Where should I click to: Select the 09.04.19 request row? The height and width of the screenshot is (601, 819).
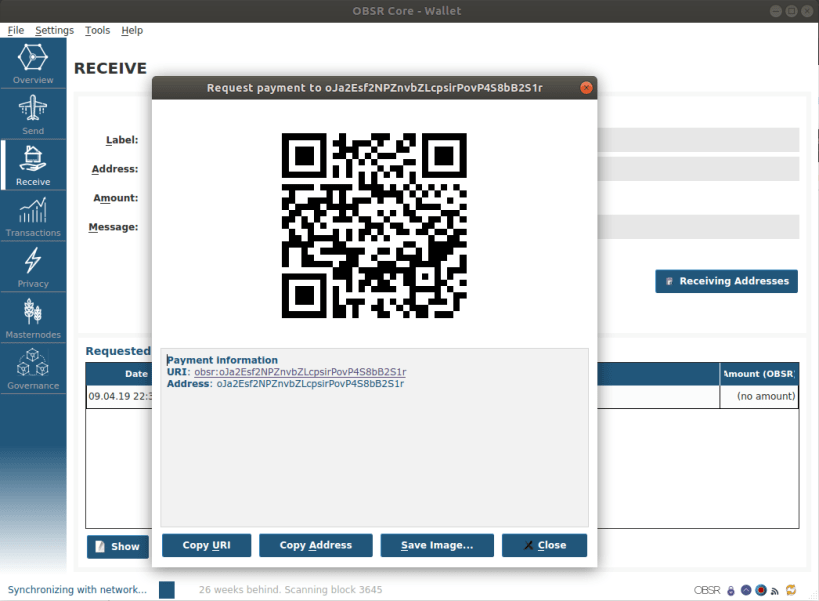click(x=442, y=397)
